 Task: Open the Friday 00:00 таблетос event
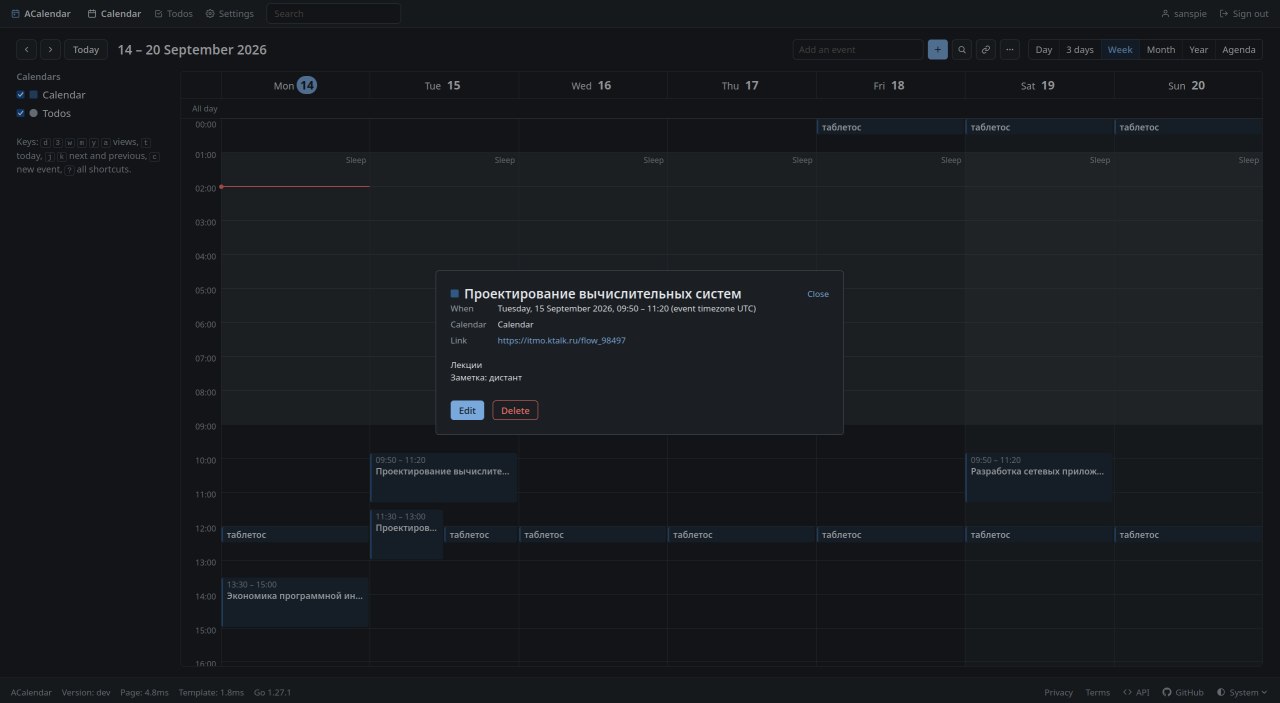tap(890, 127)
